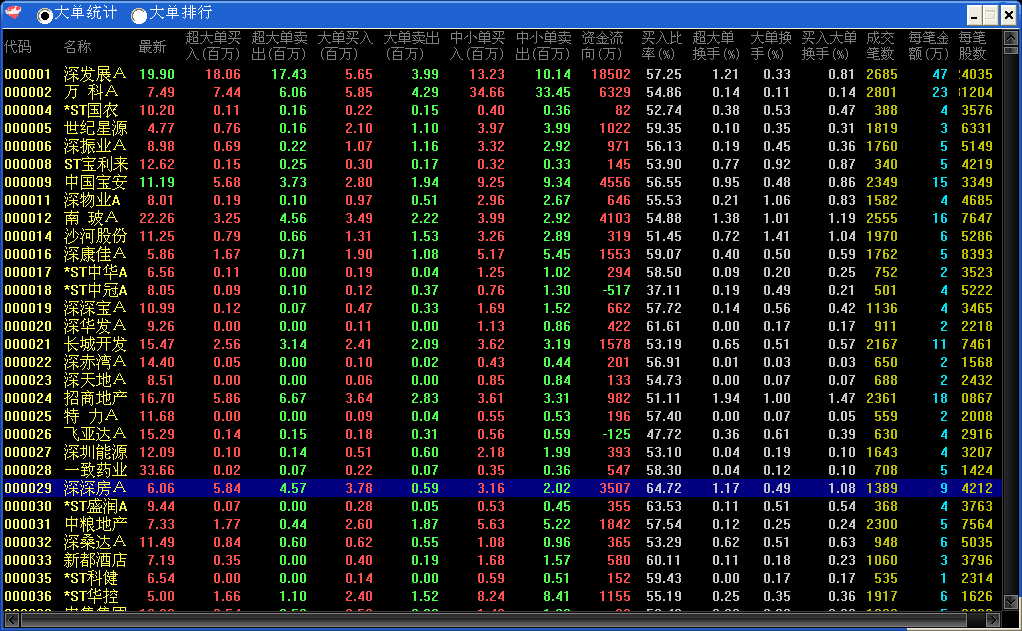Sort by 成交笔数 column header

coord(880,46)
